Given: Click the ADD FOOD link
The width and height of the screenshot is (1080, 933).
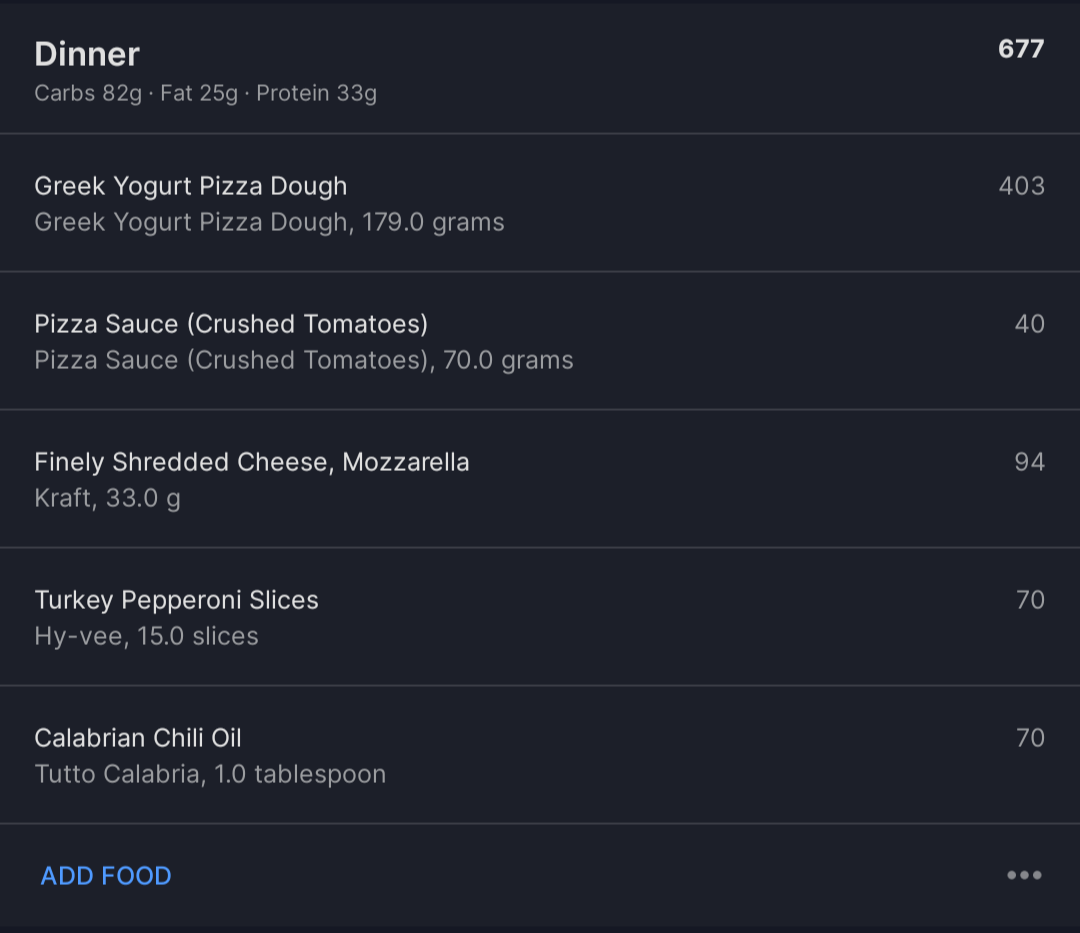Looking at the screenshot, I should click(106, 876).
